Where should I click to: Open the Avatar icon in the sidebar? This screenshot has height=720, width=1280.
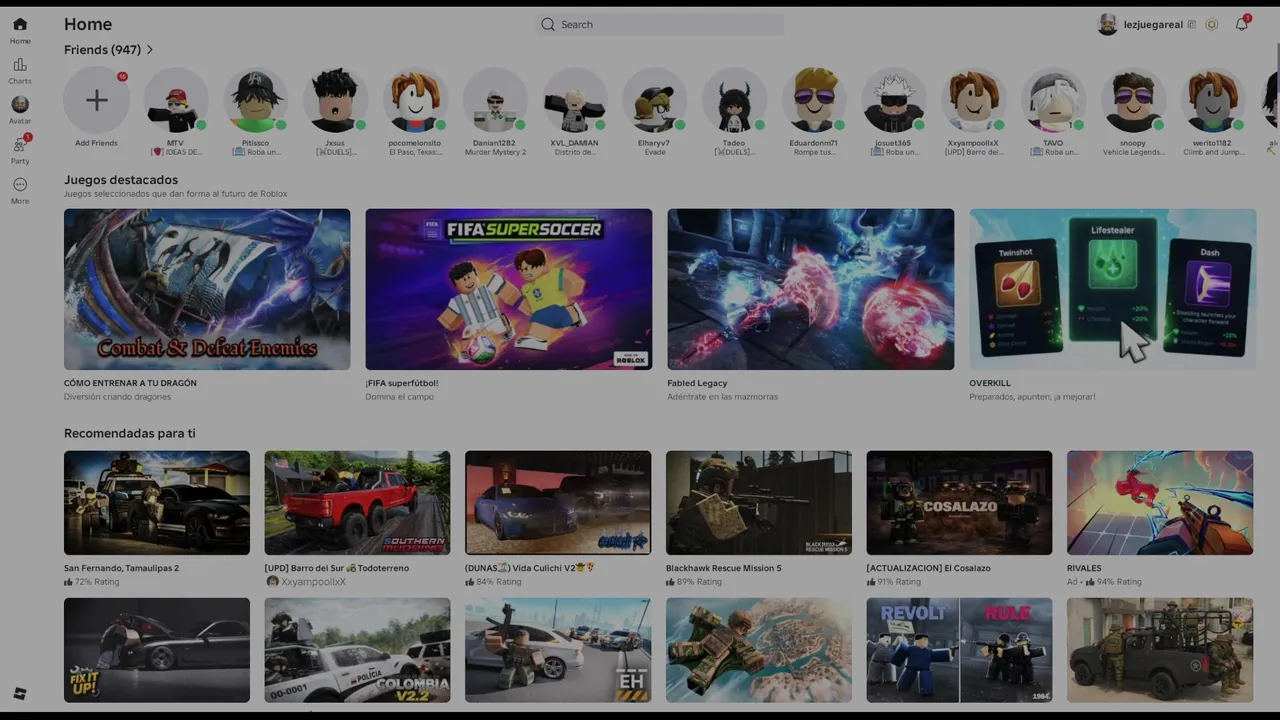click(x=20, y=105)
